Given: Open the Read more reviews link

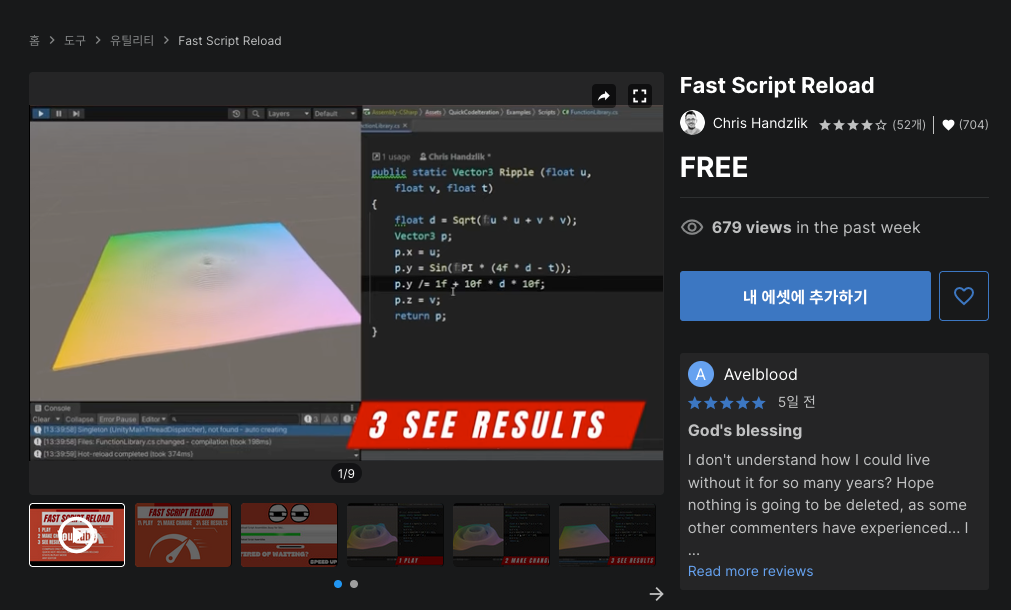Looking at the screenshot, I should (750, 571).
